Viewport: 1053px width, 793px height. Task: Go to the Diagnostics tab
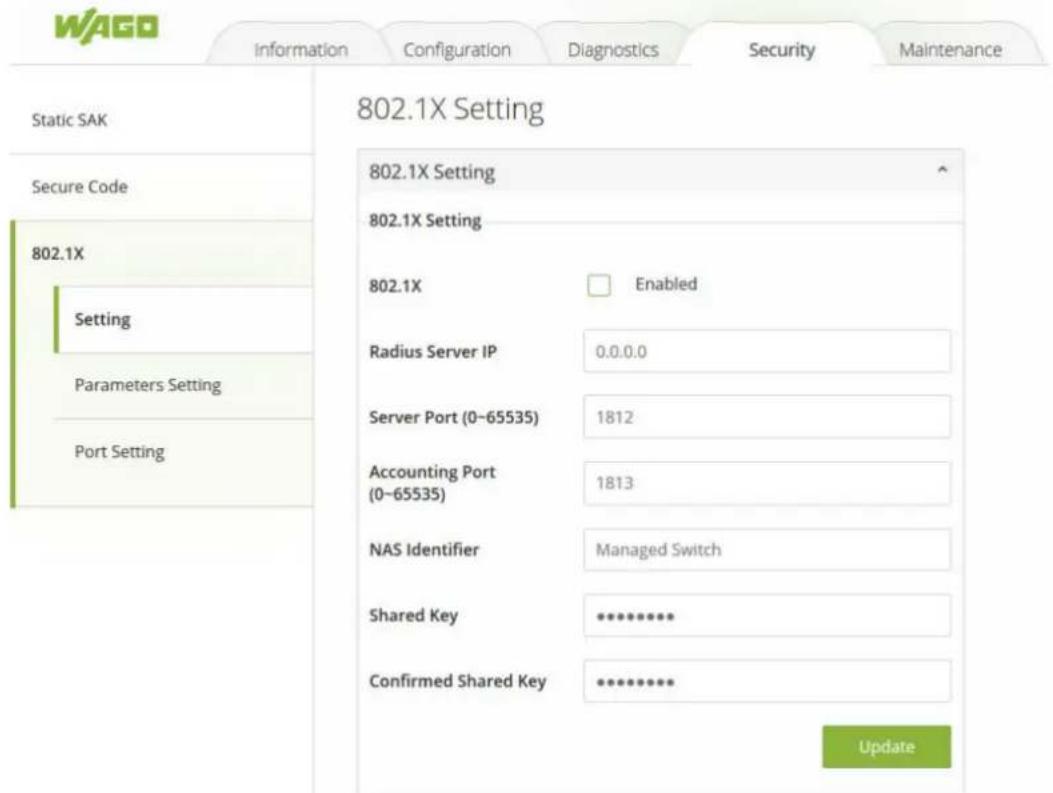click(x=612, y=50)
